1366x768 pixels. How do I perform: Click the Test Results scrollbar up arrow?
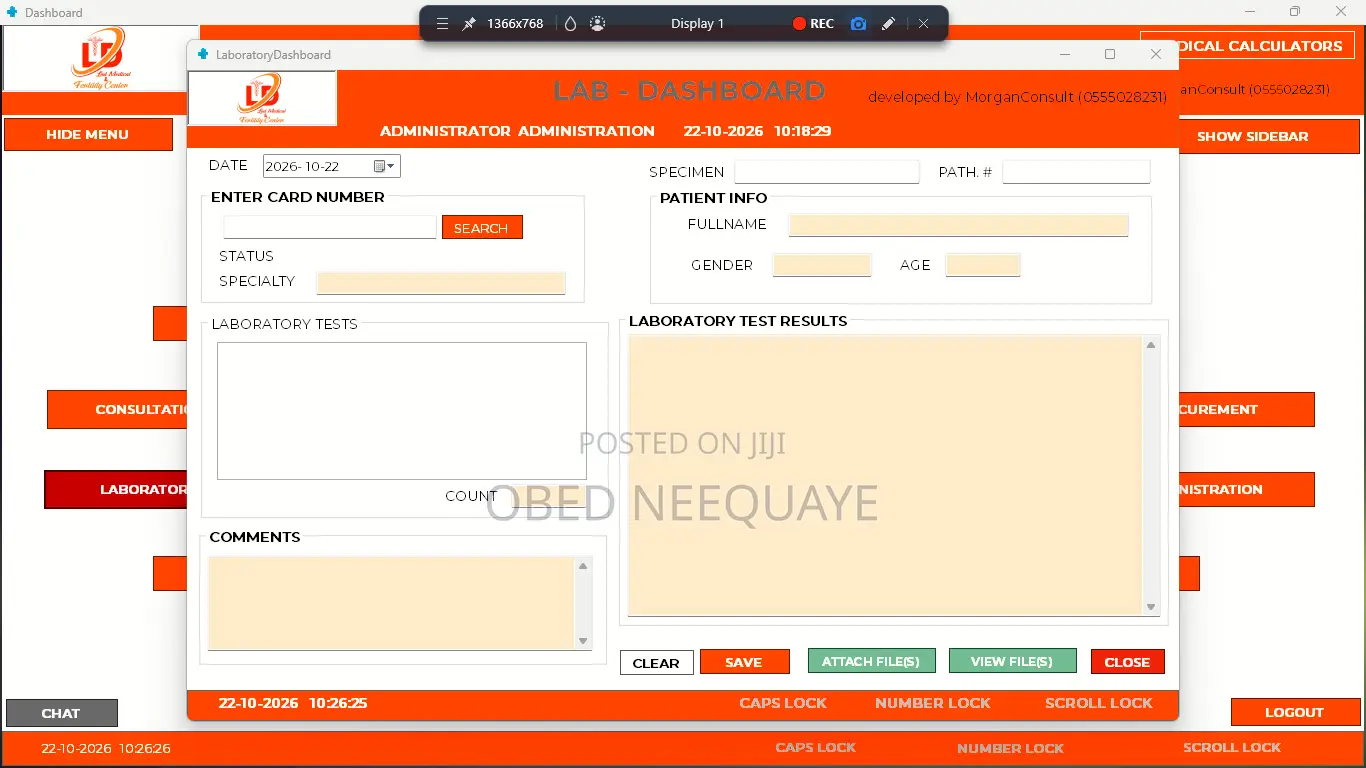(1151, 345)
